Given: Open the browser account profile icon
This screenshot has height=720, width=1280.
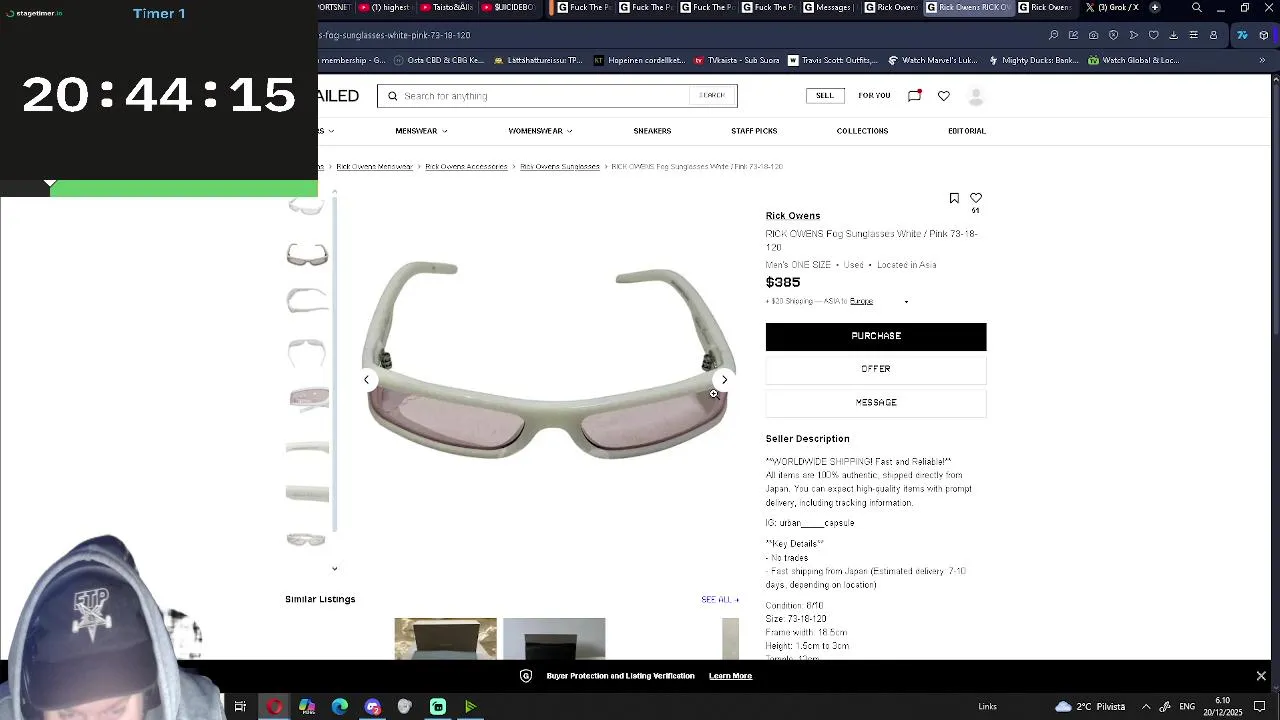Looking at the screenshot, I should (x=1213, y=35).
